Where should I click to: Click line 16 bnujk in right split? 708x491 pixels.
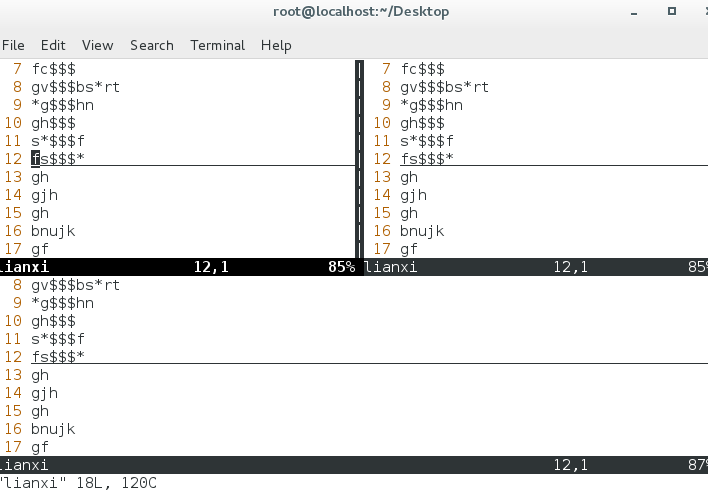422,231
